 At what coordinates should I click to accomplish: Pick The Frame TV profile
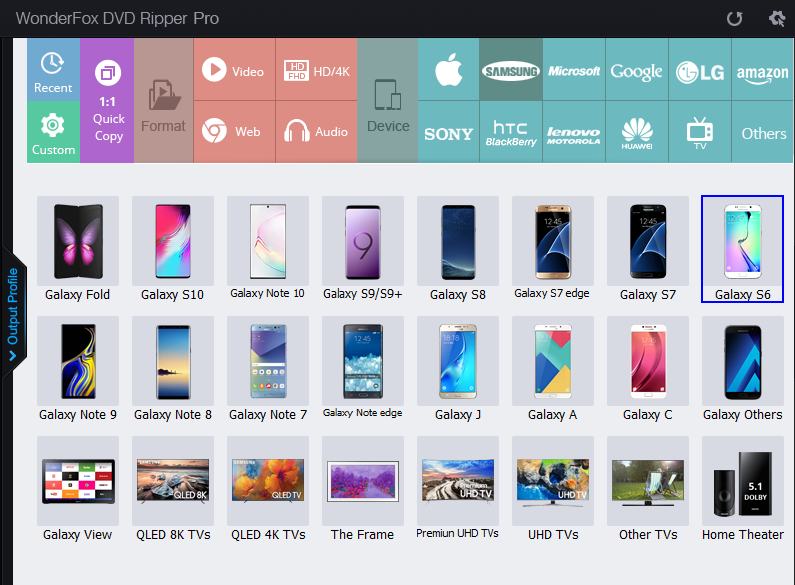pyautogui.click(x=363, y=489)
